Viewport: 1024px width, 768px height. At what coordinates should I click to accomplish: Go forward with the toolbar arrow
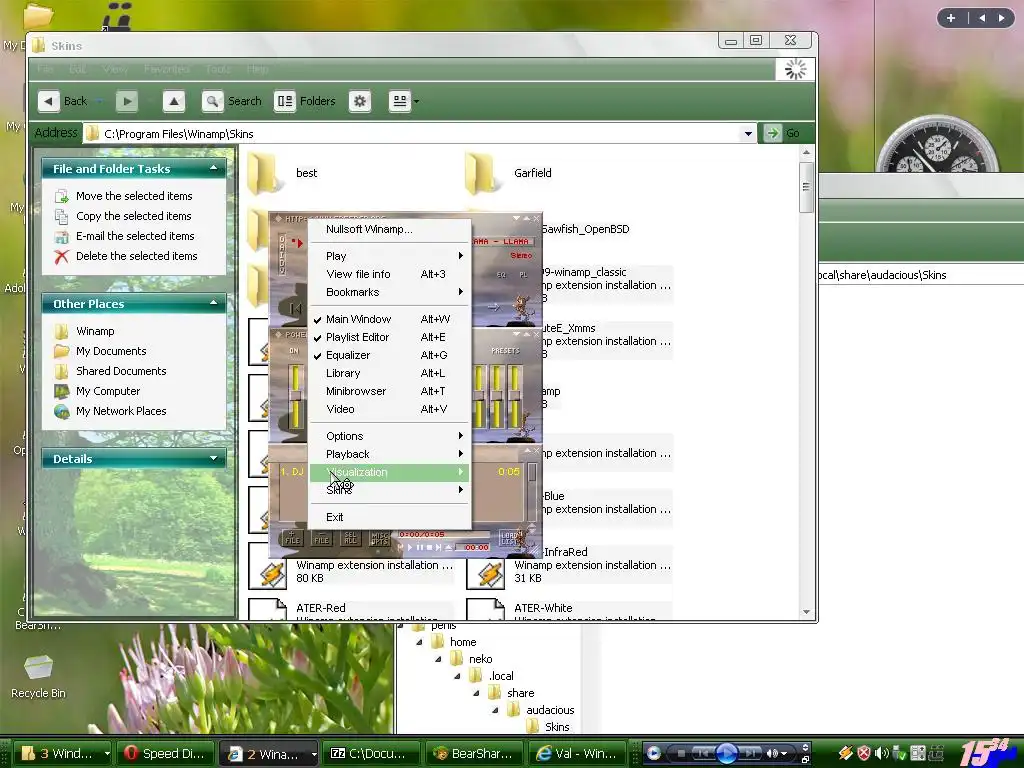click(127, 101)
